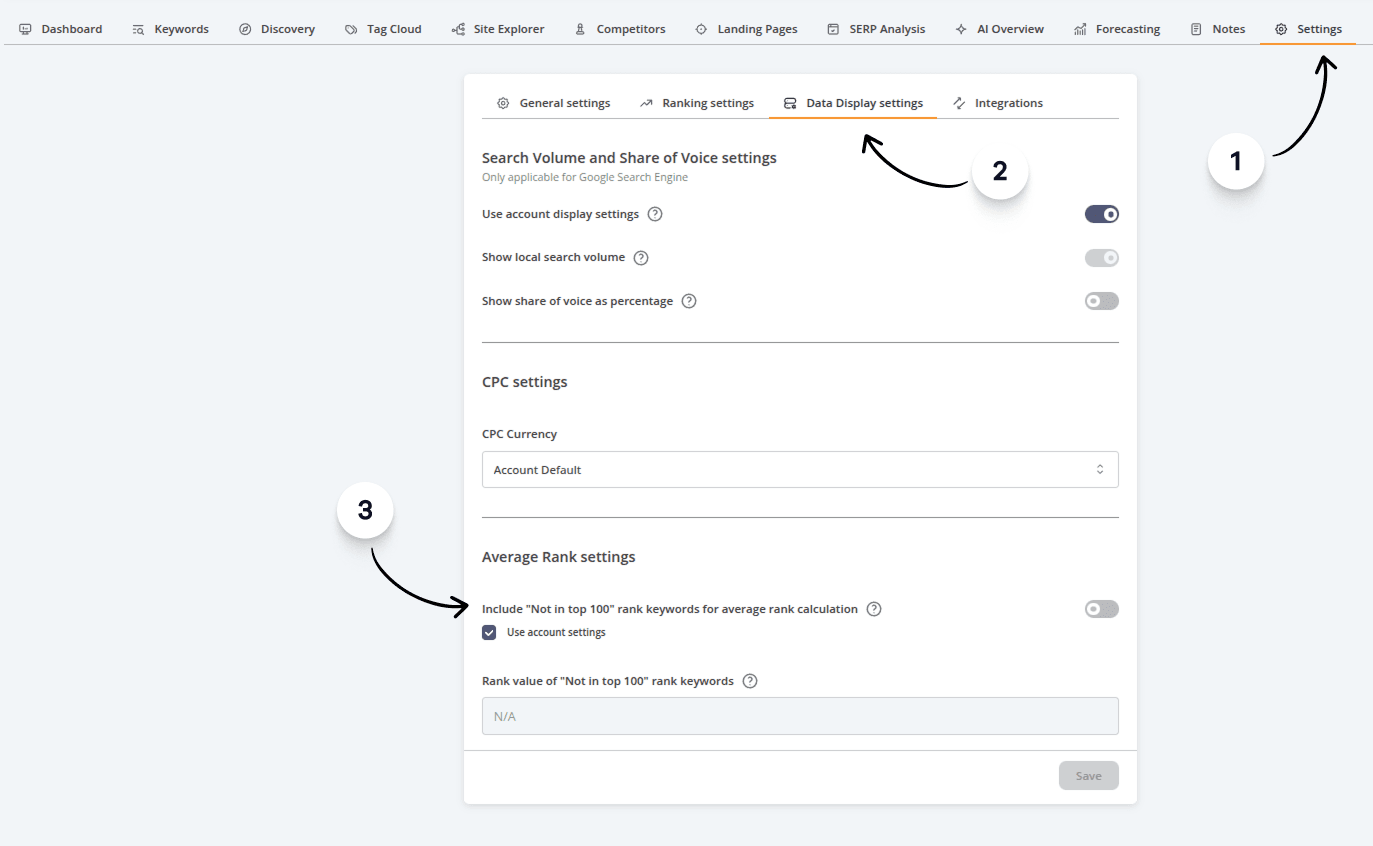1373x846 pixels.
Task: Select the top Settings tab
Action: pos(1308,29)
